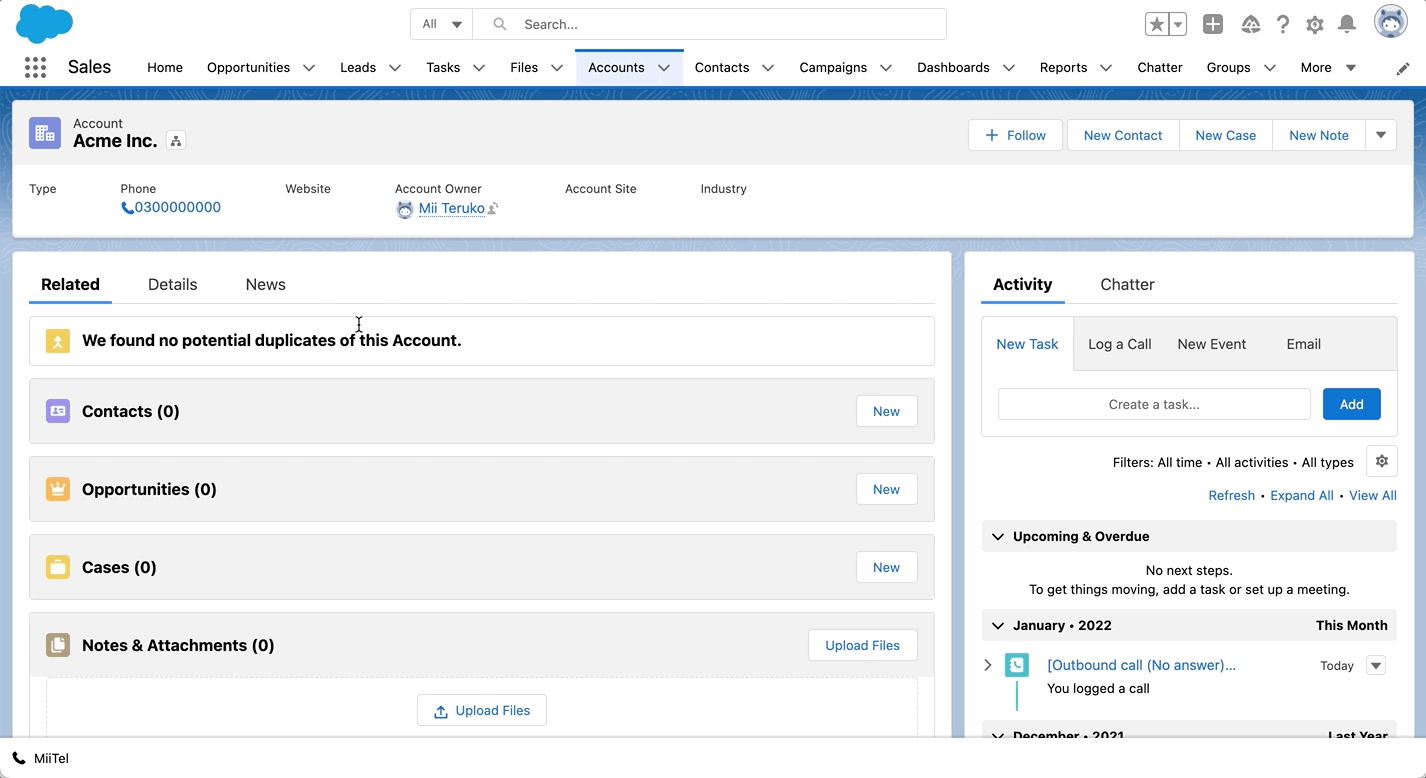Open the Setup gear icon

1315,24
